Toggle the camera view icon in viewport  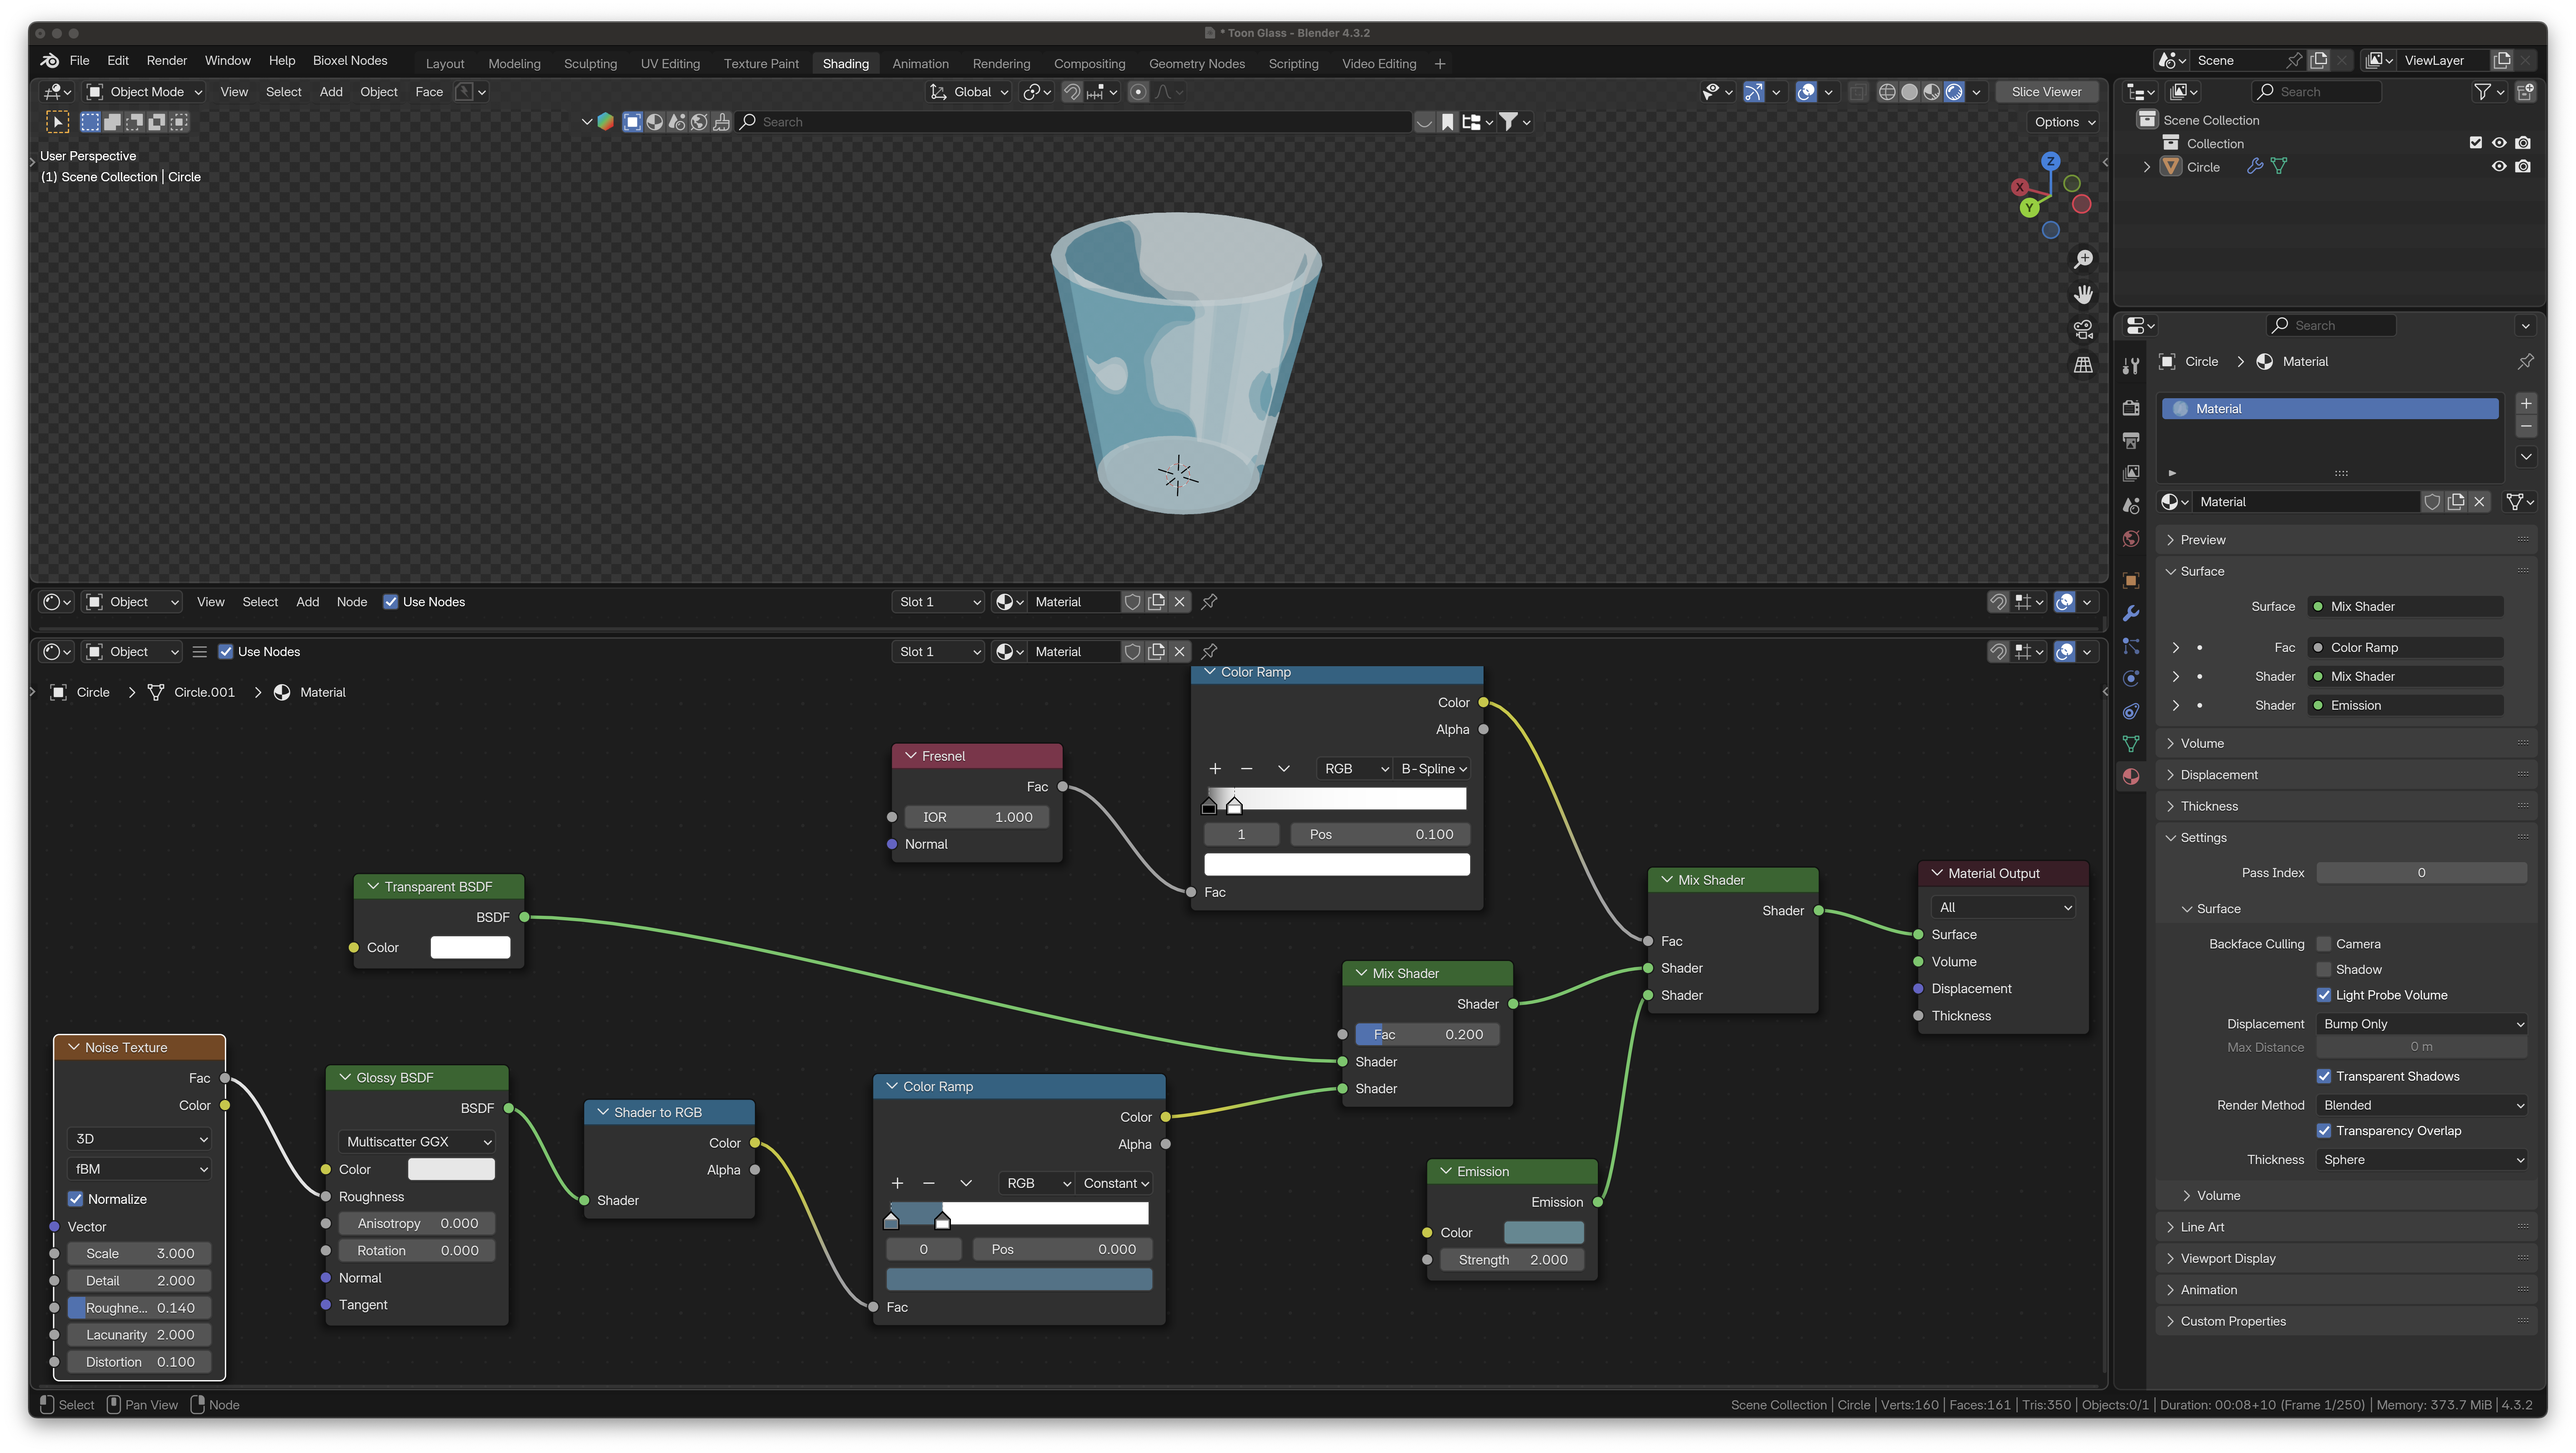pos(2083,329)
